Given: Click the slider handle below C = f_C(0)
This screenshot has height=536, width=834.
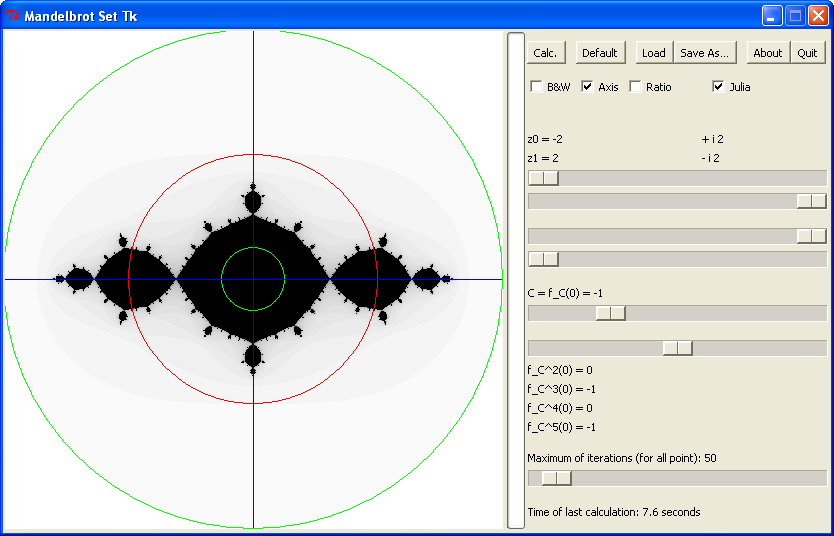Looking at the screenshot, I should point(610,313).
